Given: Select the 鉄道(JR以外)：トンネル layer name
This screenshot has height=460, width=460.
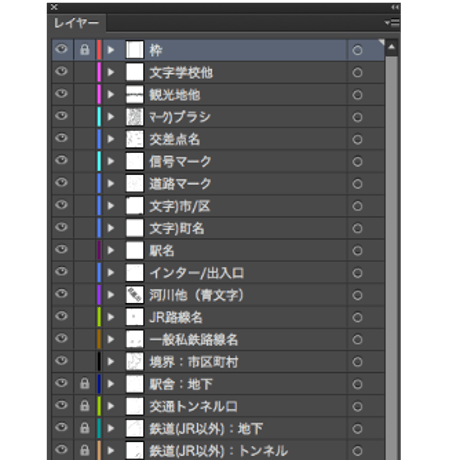Looking at the screenshot, I should click(x=218, y=451).
